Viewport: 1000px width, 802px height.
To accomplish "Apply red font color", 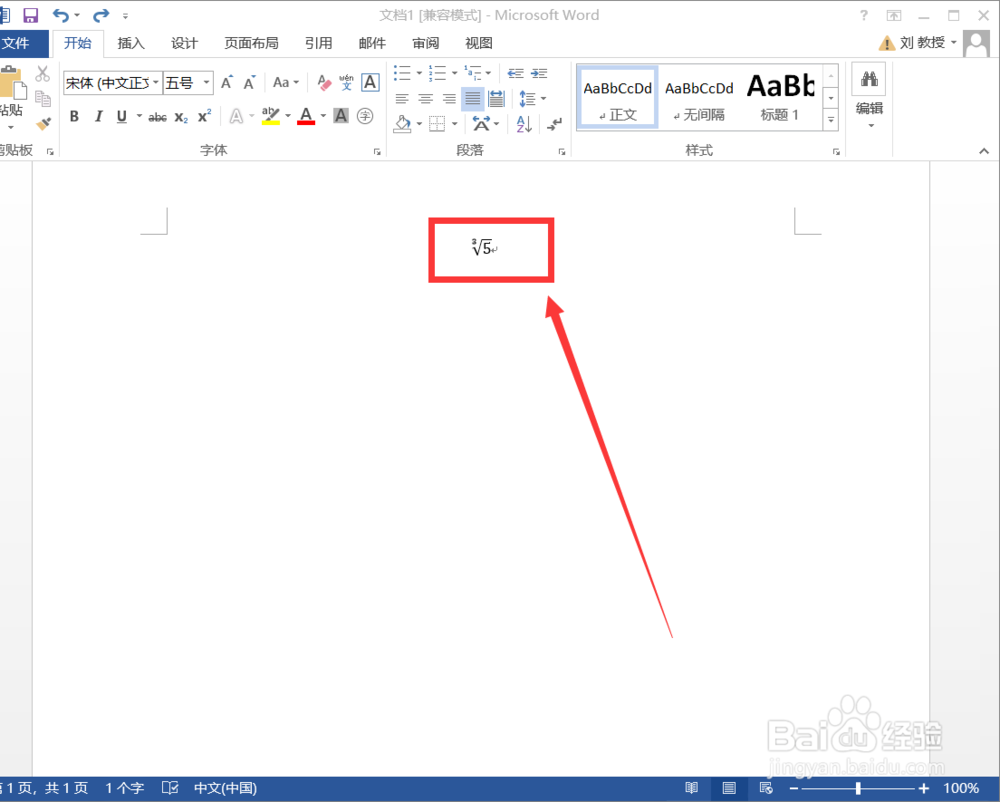I will [306, 116].
